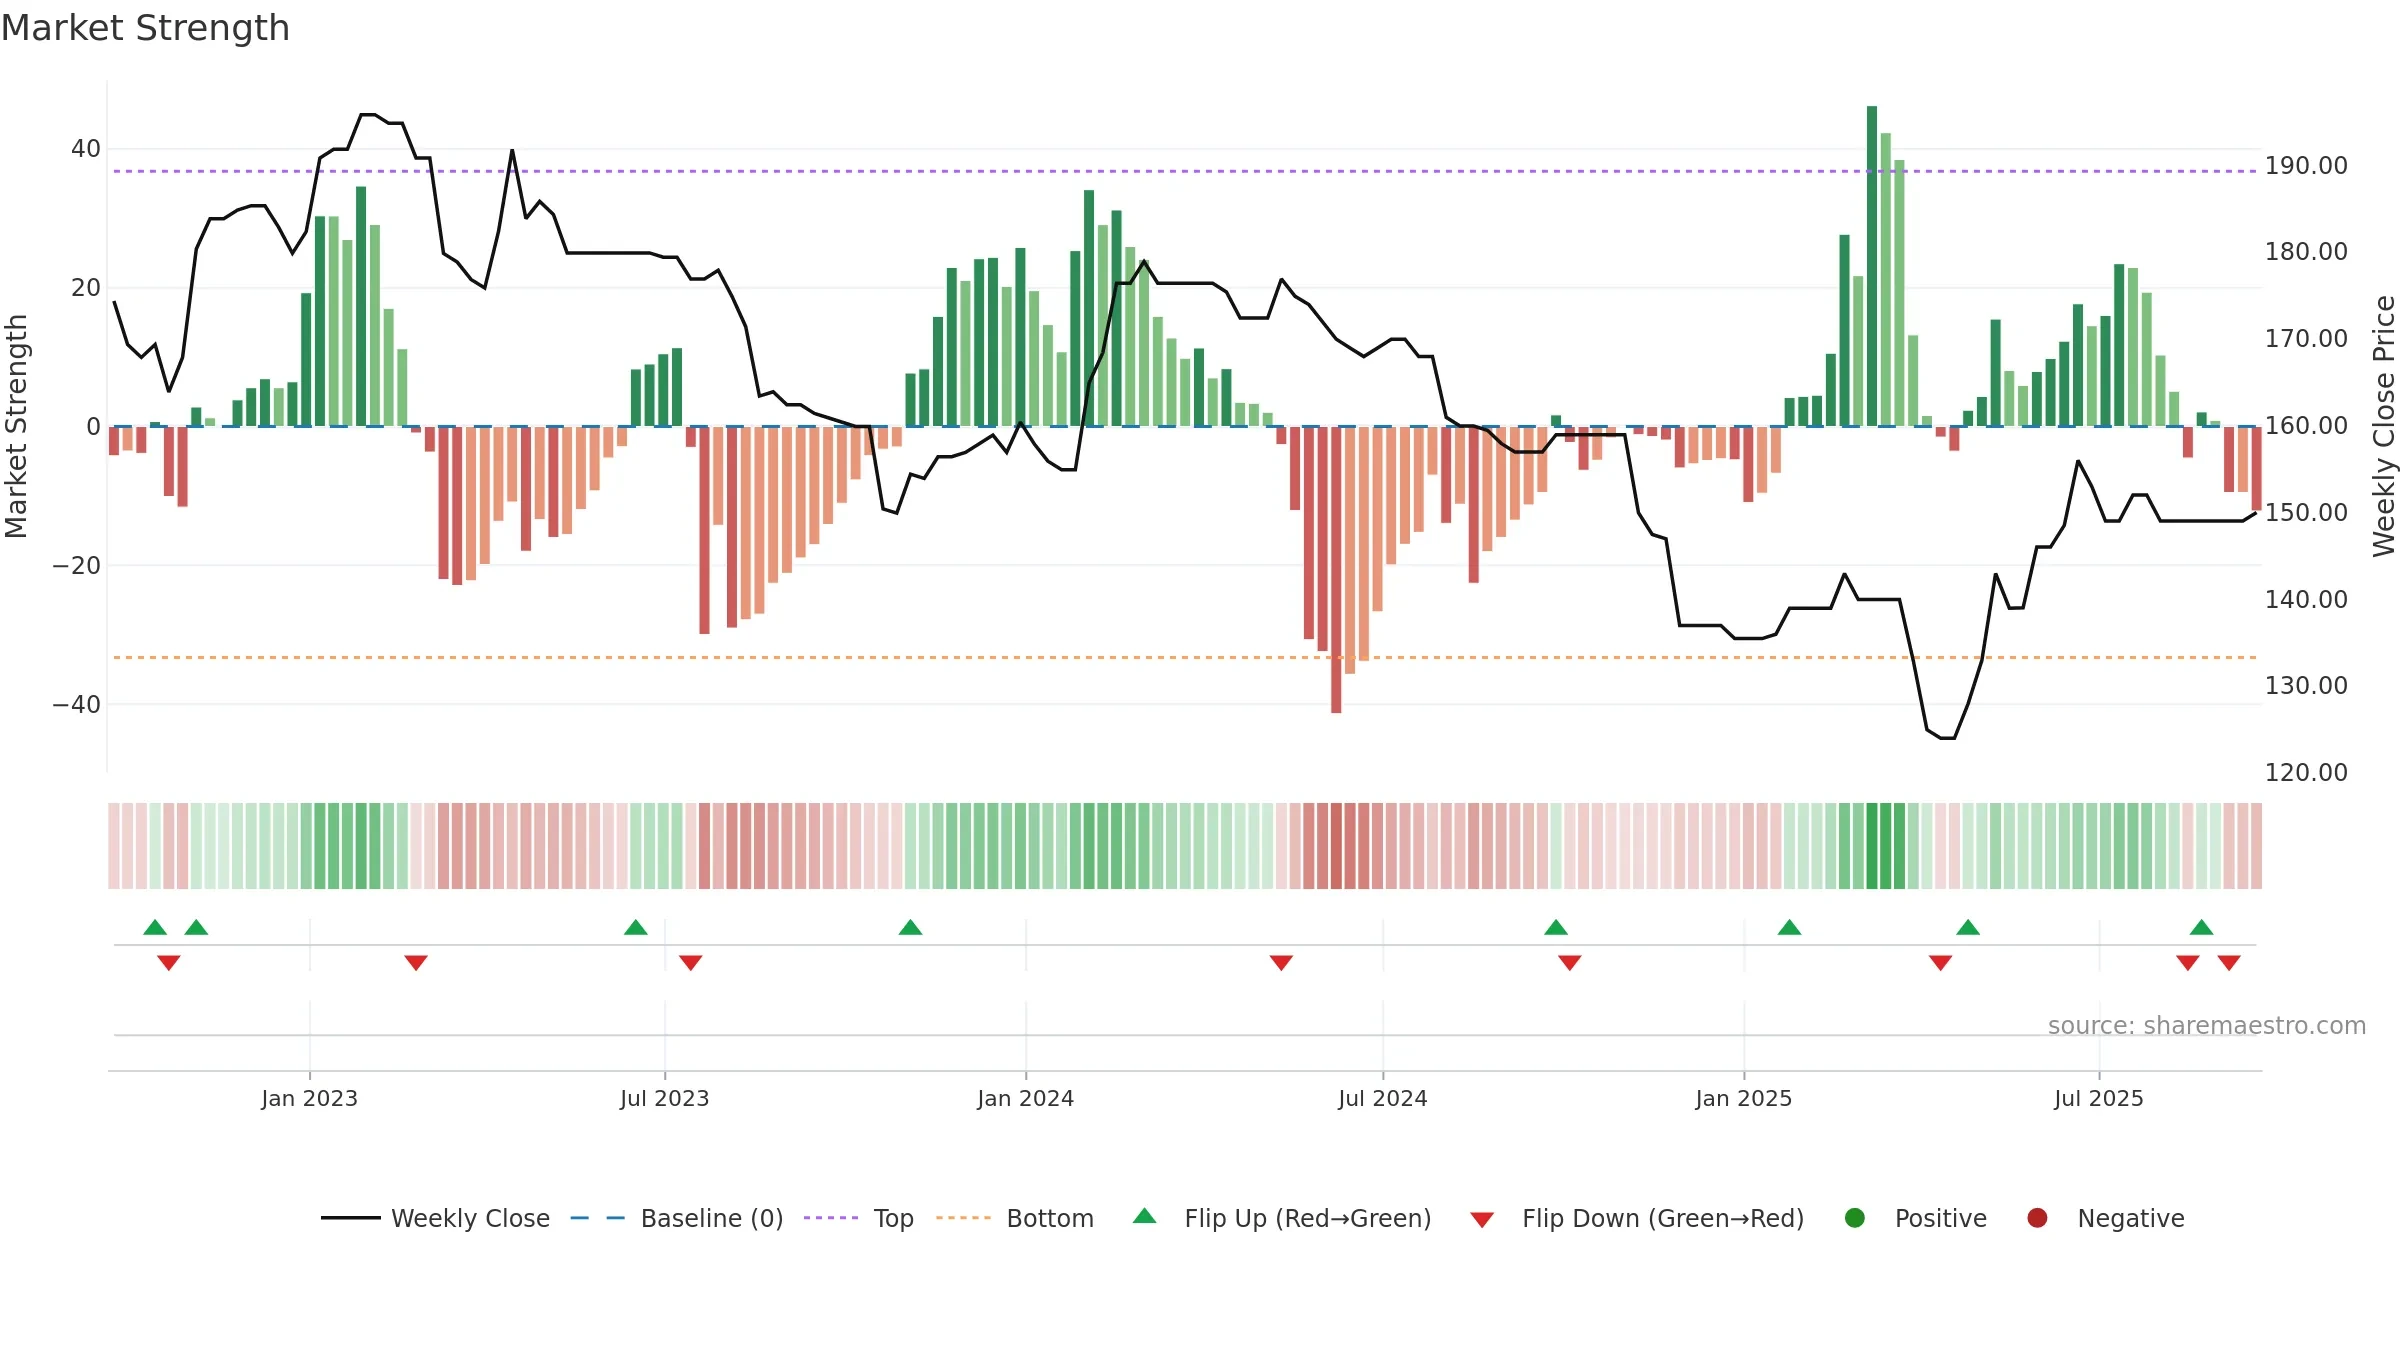
Task: Click the flip-down triangle just after Jul 2023
Action: pyautogui.click(x=691, y=963)
